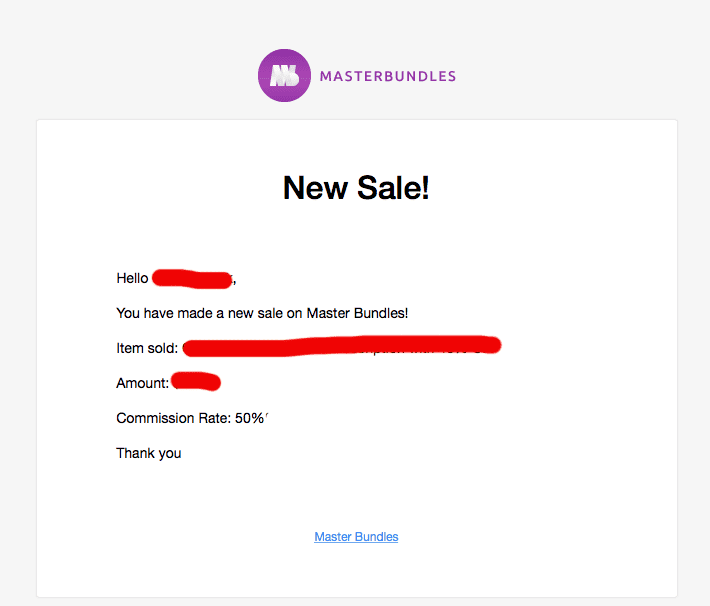The width and height of the screenshot is (710, 606).
Task: Click the Item sold label
Action: pyautogui.click(x=147, y=348)
